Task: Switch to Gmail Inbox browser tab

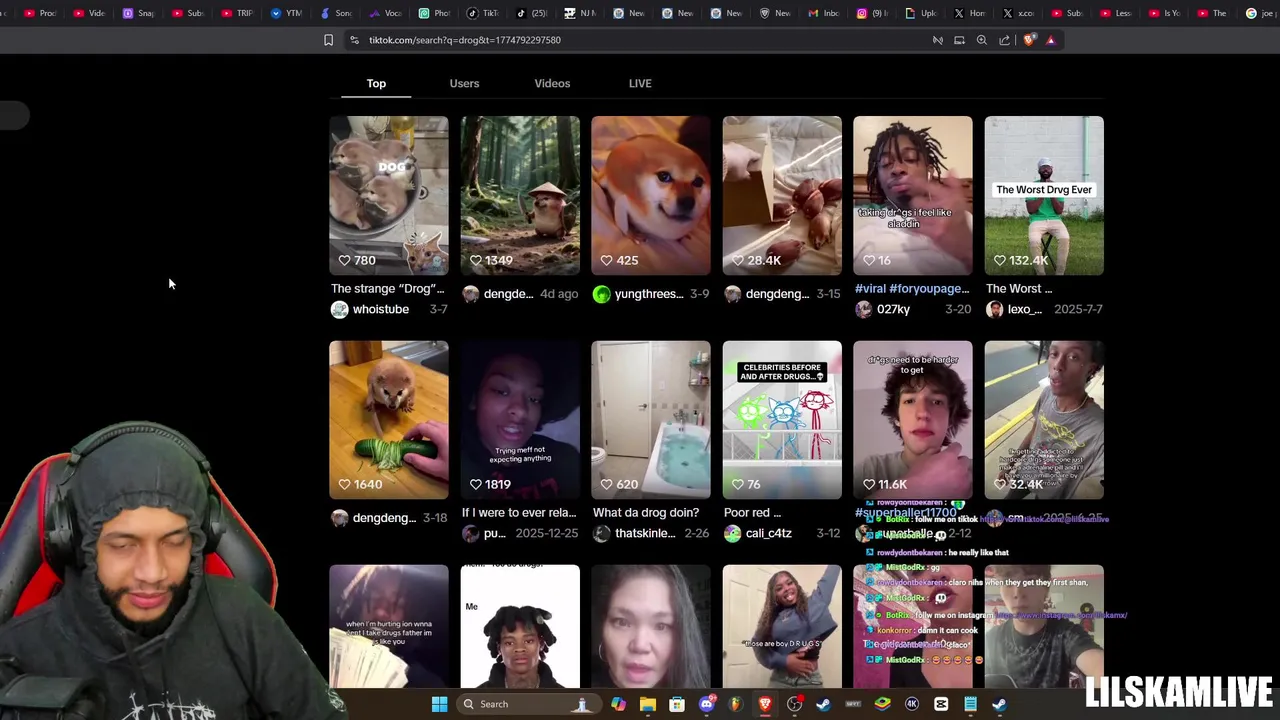Action: click(825, 13)
